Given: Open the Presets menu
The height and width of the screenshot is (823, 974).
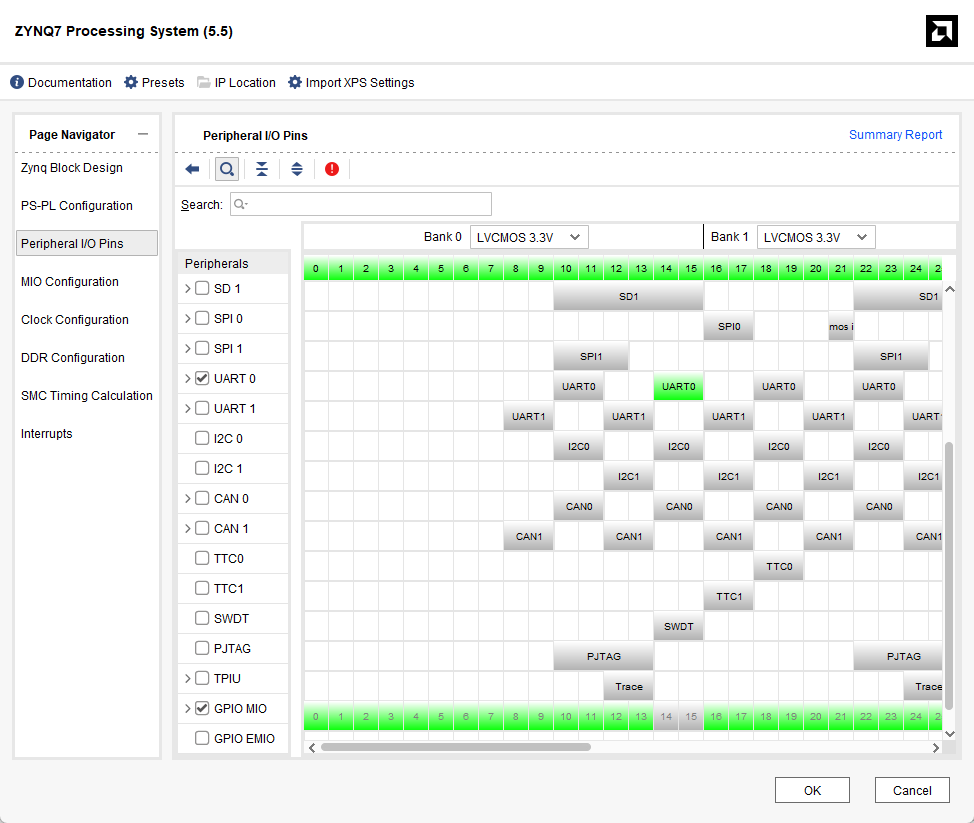Looking at the screenshot, I should pos(163,83).
